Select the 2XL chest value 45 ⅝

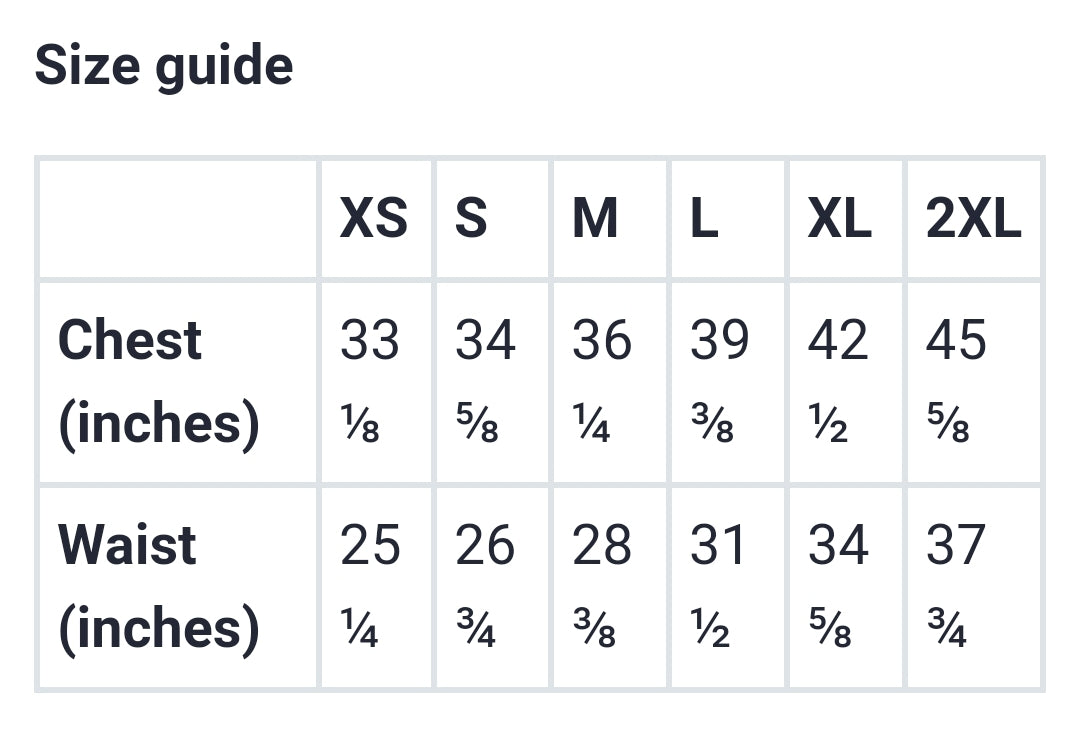(956, 382)
